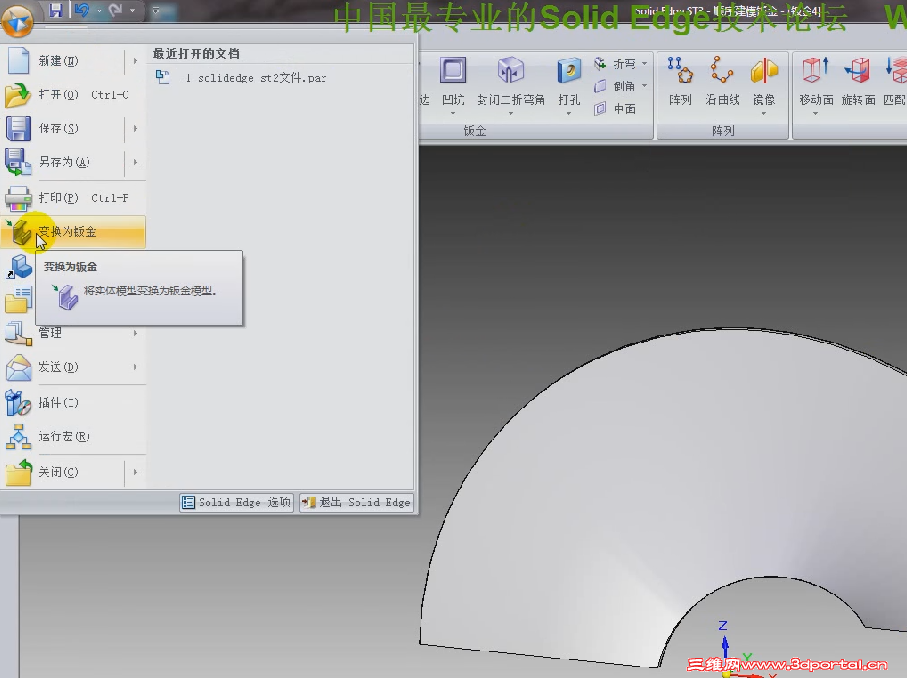Select the 移动面 (Move Face) tool
This screenshot has height=678, width=907.
pos(816,82)
